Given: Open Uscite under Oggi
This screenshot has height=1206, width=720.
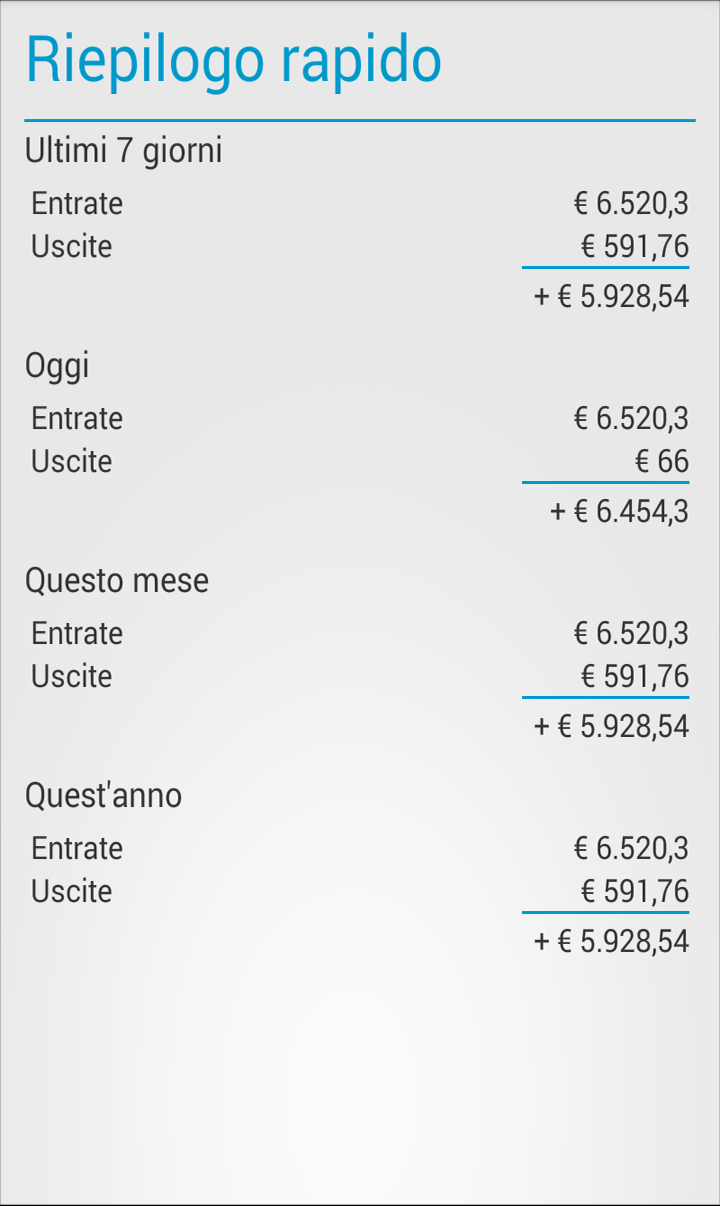Looking at the screenshot, I should (72, 461).
